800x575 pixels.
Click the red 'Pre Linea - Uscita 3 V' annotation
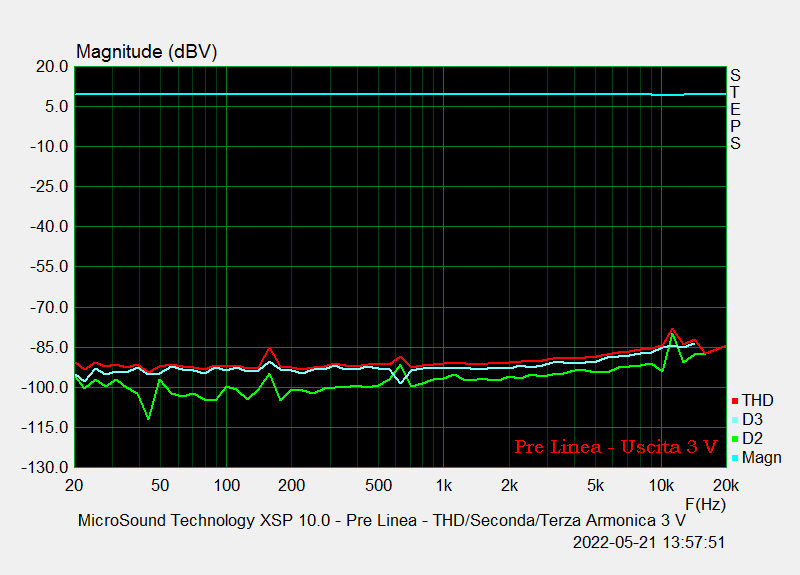tap(616, 447)
